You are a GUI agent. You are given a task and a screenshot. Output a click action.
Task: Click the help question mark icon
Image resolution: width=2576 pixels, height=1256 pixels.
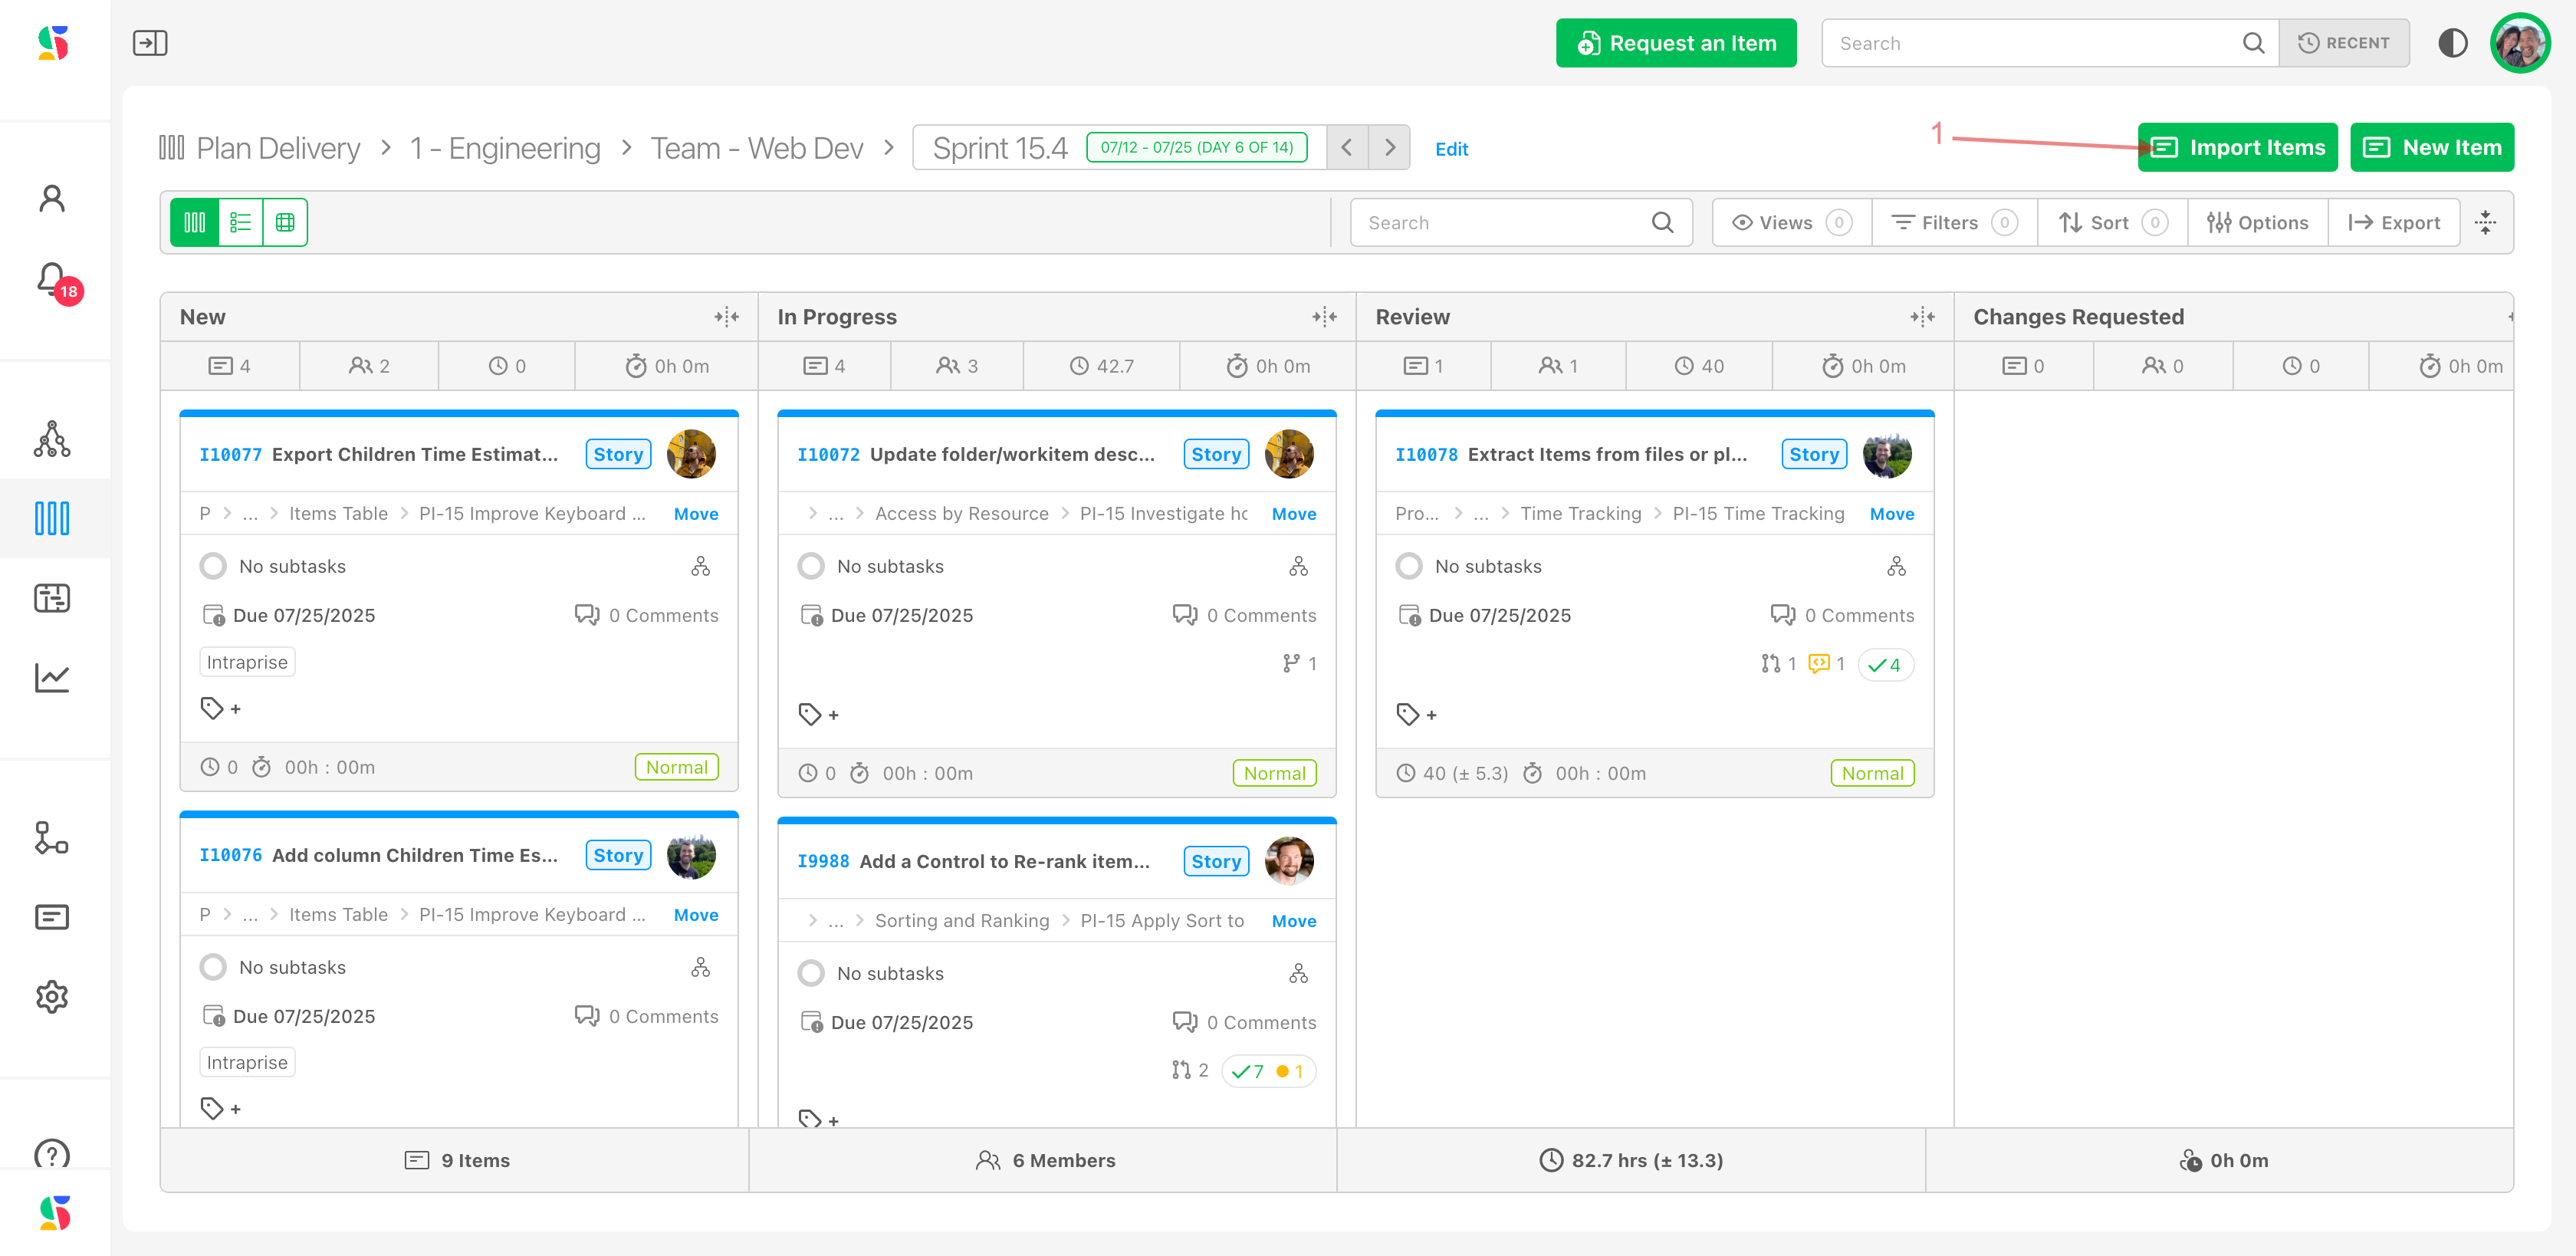tap(52, 1154)
